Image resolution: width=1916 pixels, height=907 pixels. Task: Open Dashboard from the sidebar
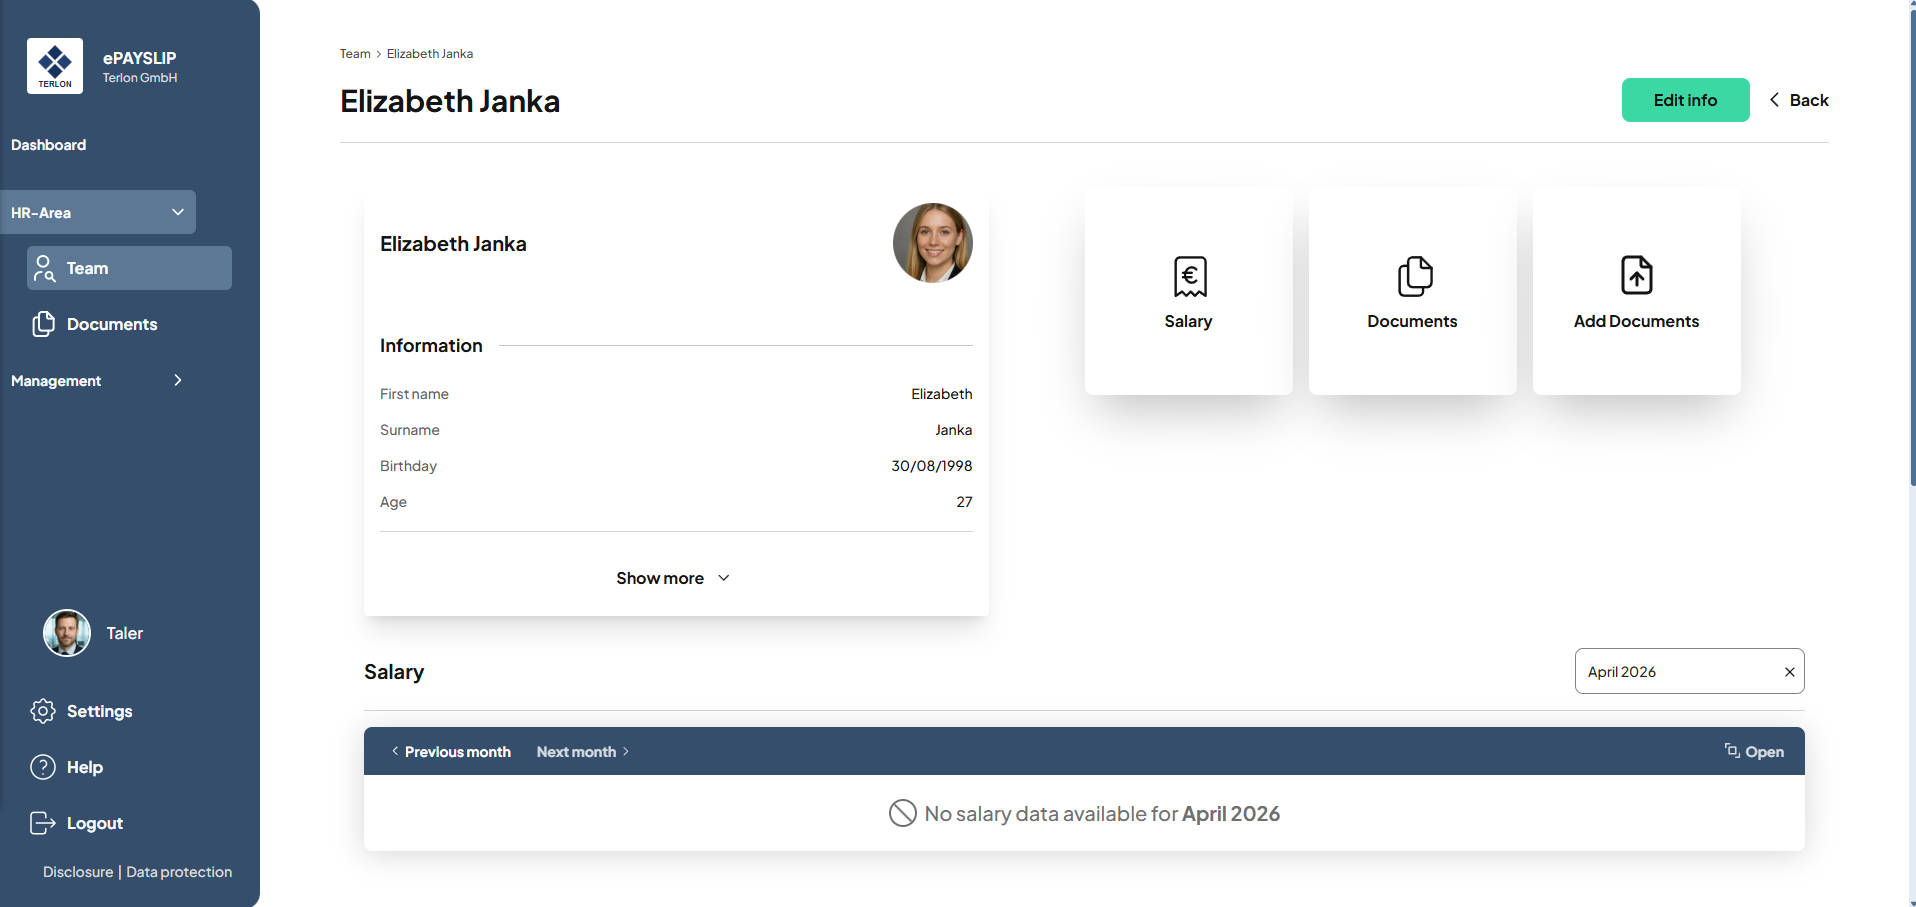click(x=49, y=145)
